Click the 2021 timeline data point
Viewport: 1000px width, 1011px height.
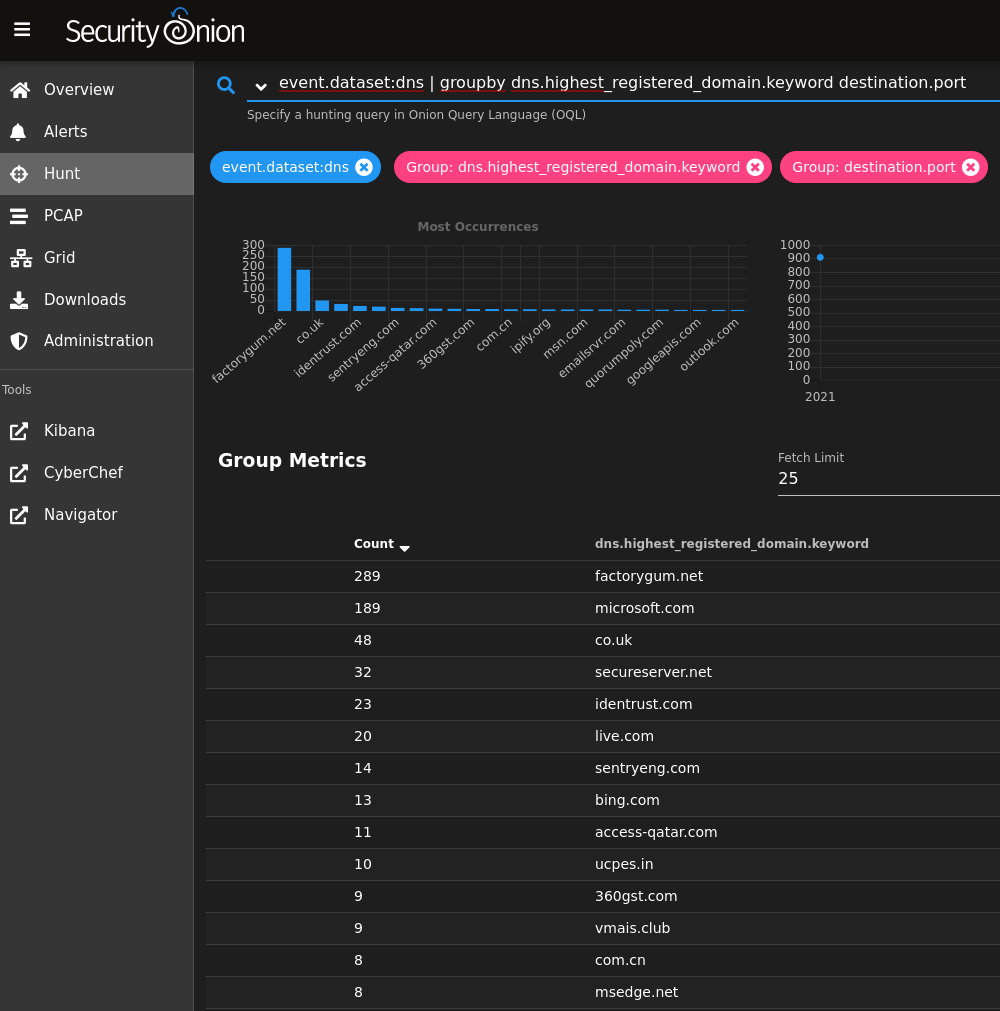[x=820, y=257]
